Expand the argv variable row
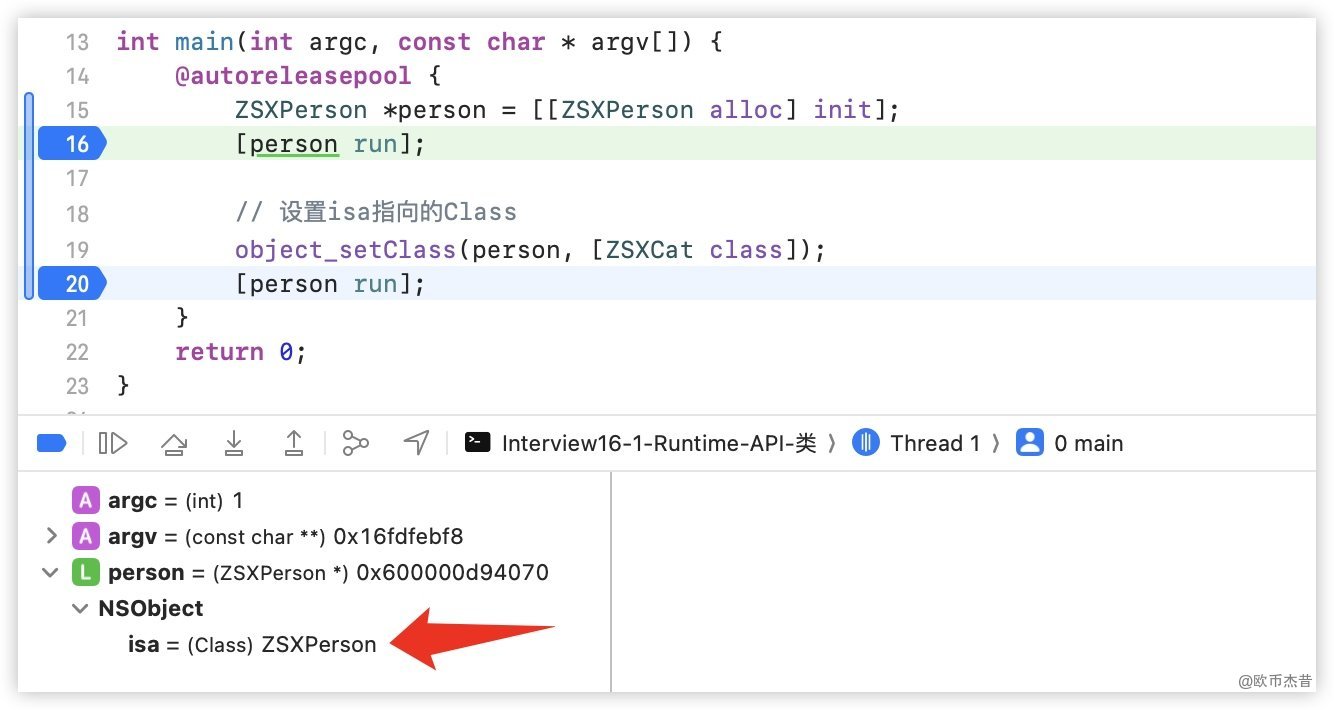The width and height of the screenshot is (1334, 710). (51, 537)
